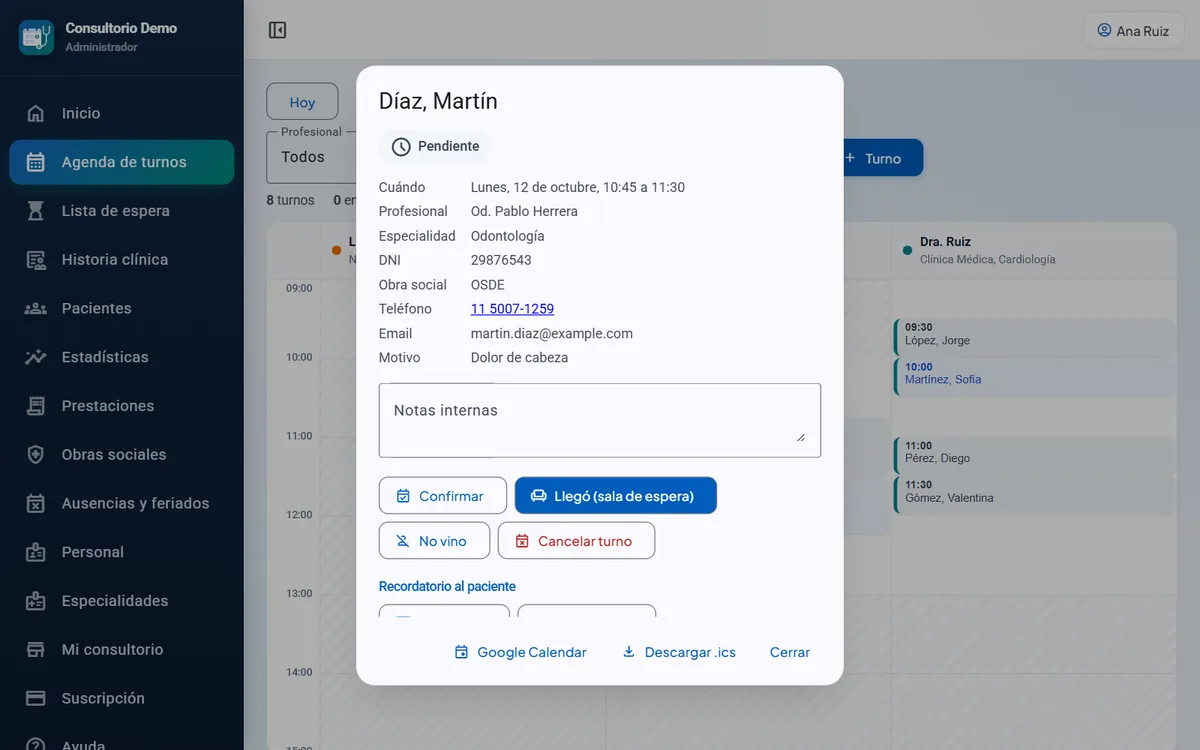Click the Especialidades icon
Image resolution: width=1200 pixels, height=750 pixels.
36,601
